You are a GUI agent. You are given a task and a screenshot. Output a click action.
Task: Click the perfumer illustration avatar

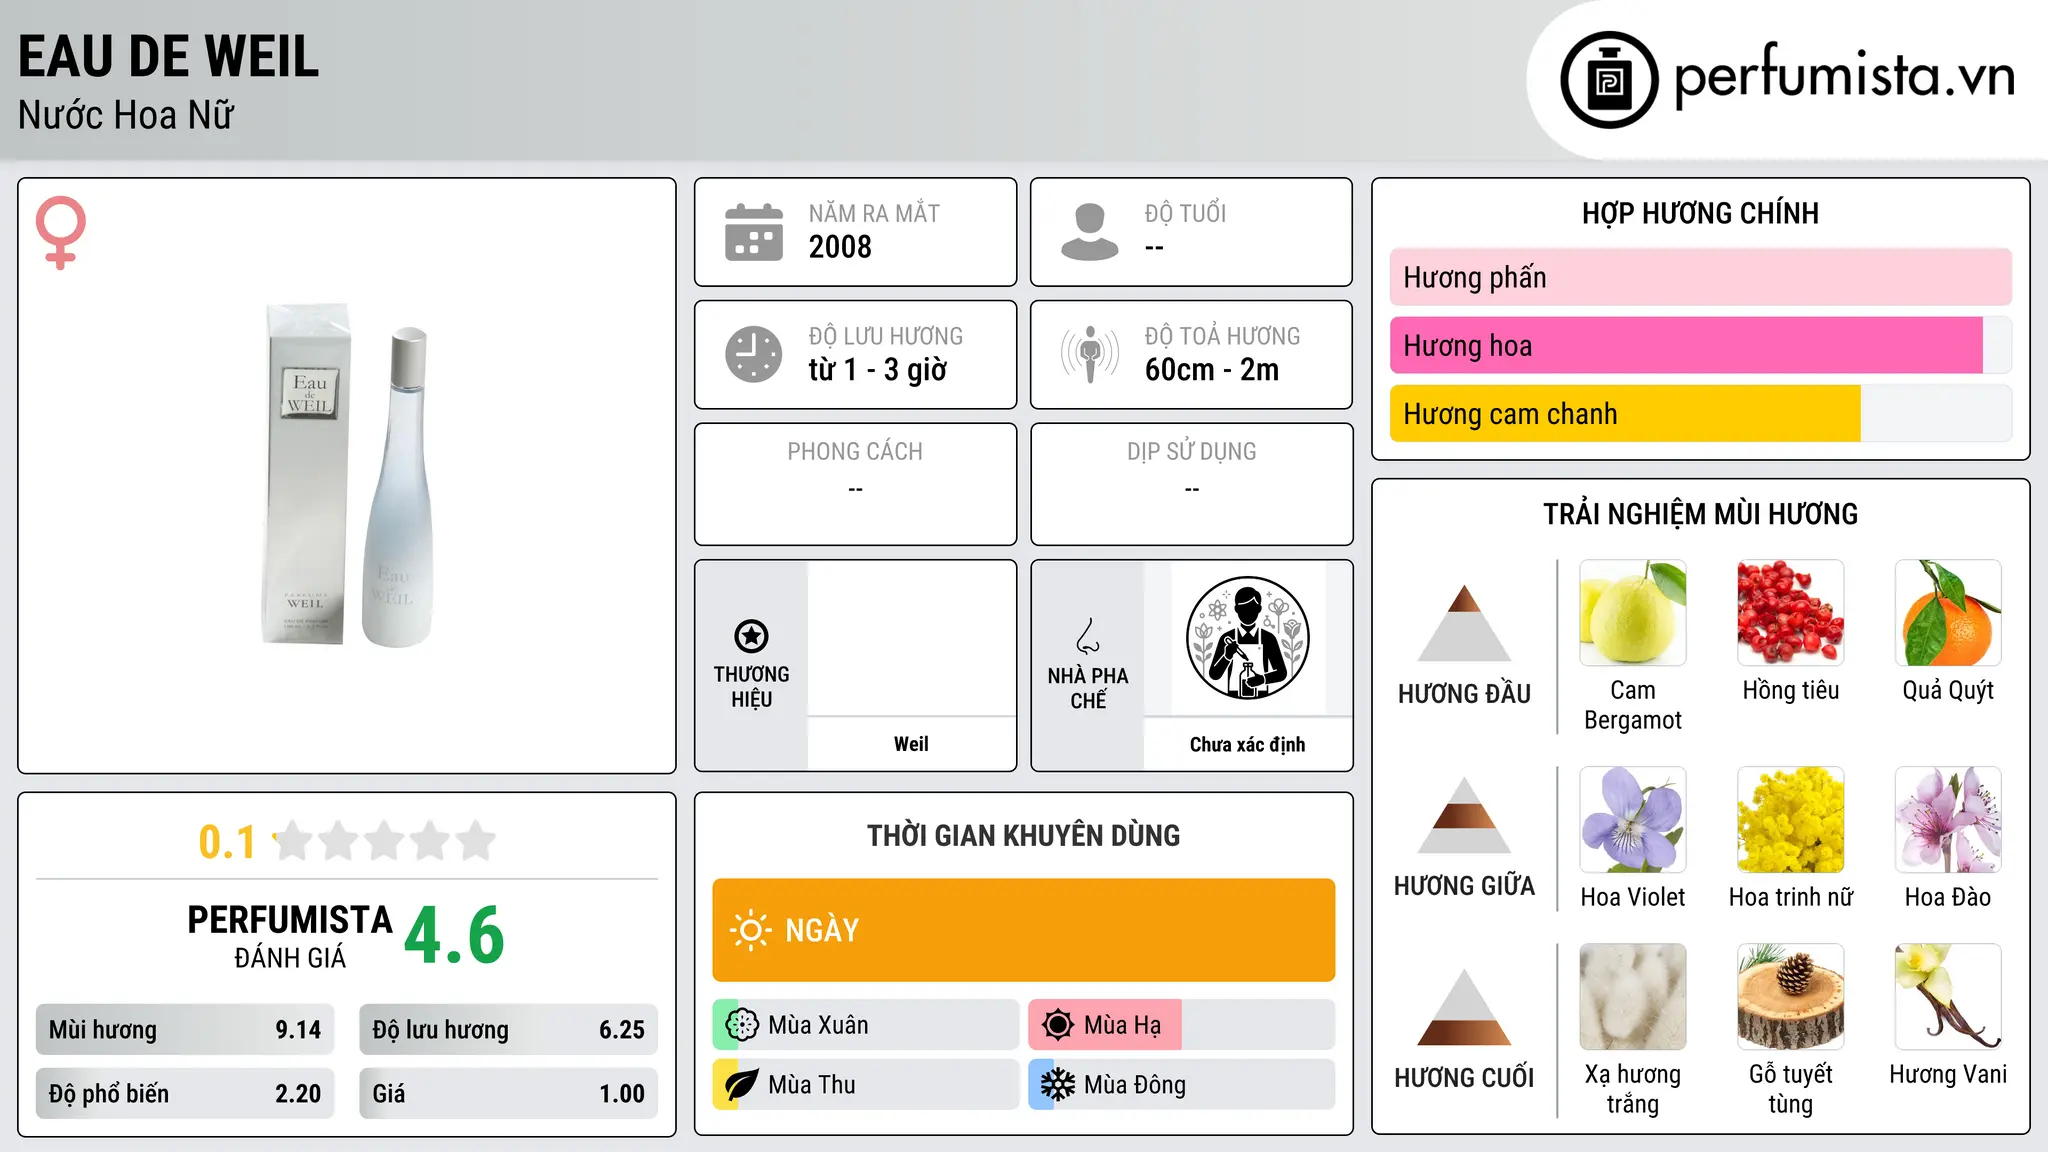(x=1247, y=638)
